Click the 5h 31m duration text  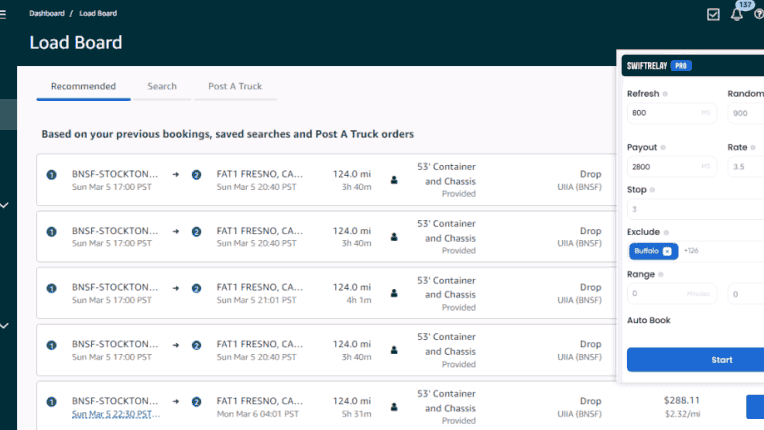(x=356, y=414)
